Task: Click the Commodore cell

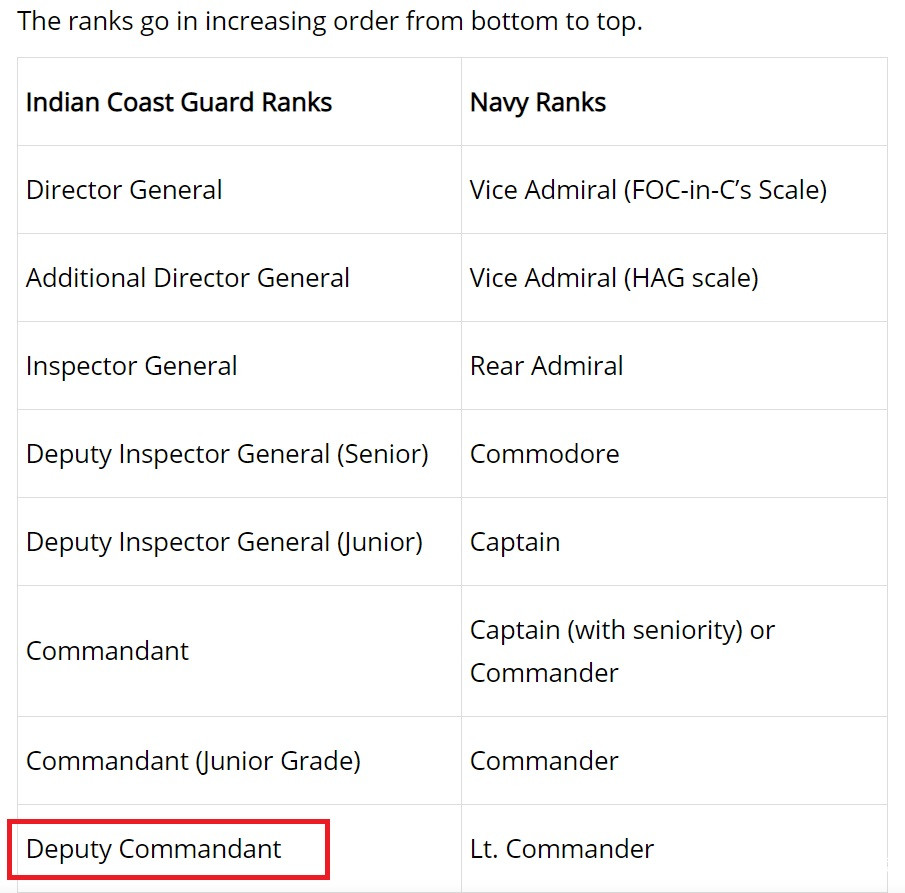Action: [544, 454]
